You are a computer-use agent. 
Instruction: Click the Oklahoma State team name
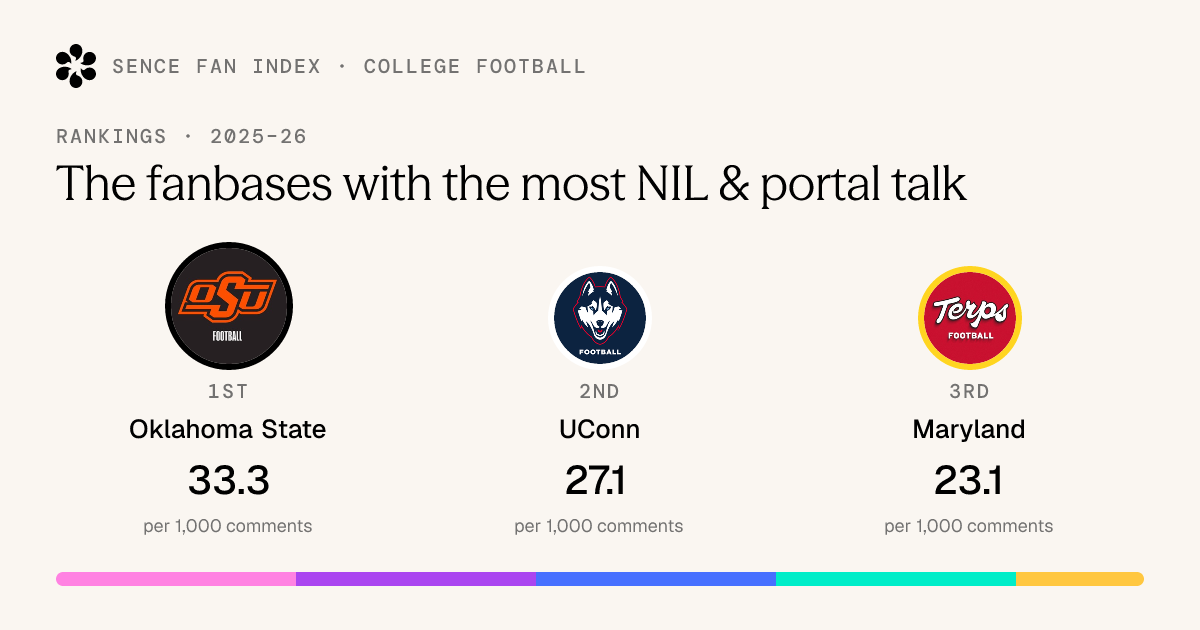(x=228, y=430)
